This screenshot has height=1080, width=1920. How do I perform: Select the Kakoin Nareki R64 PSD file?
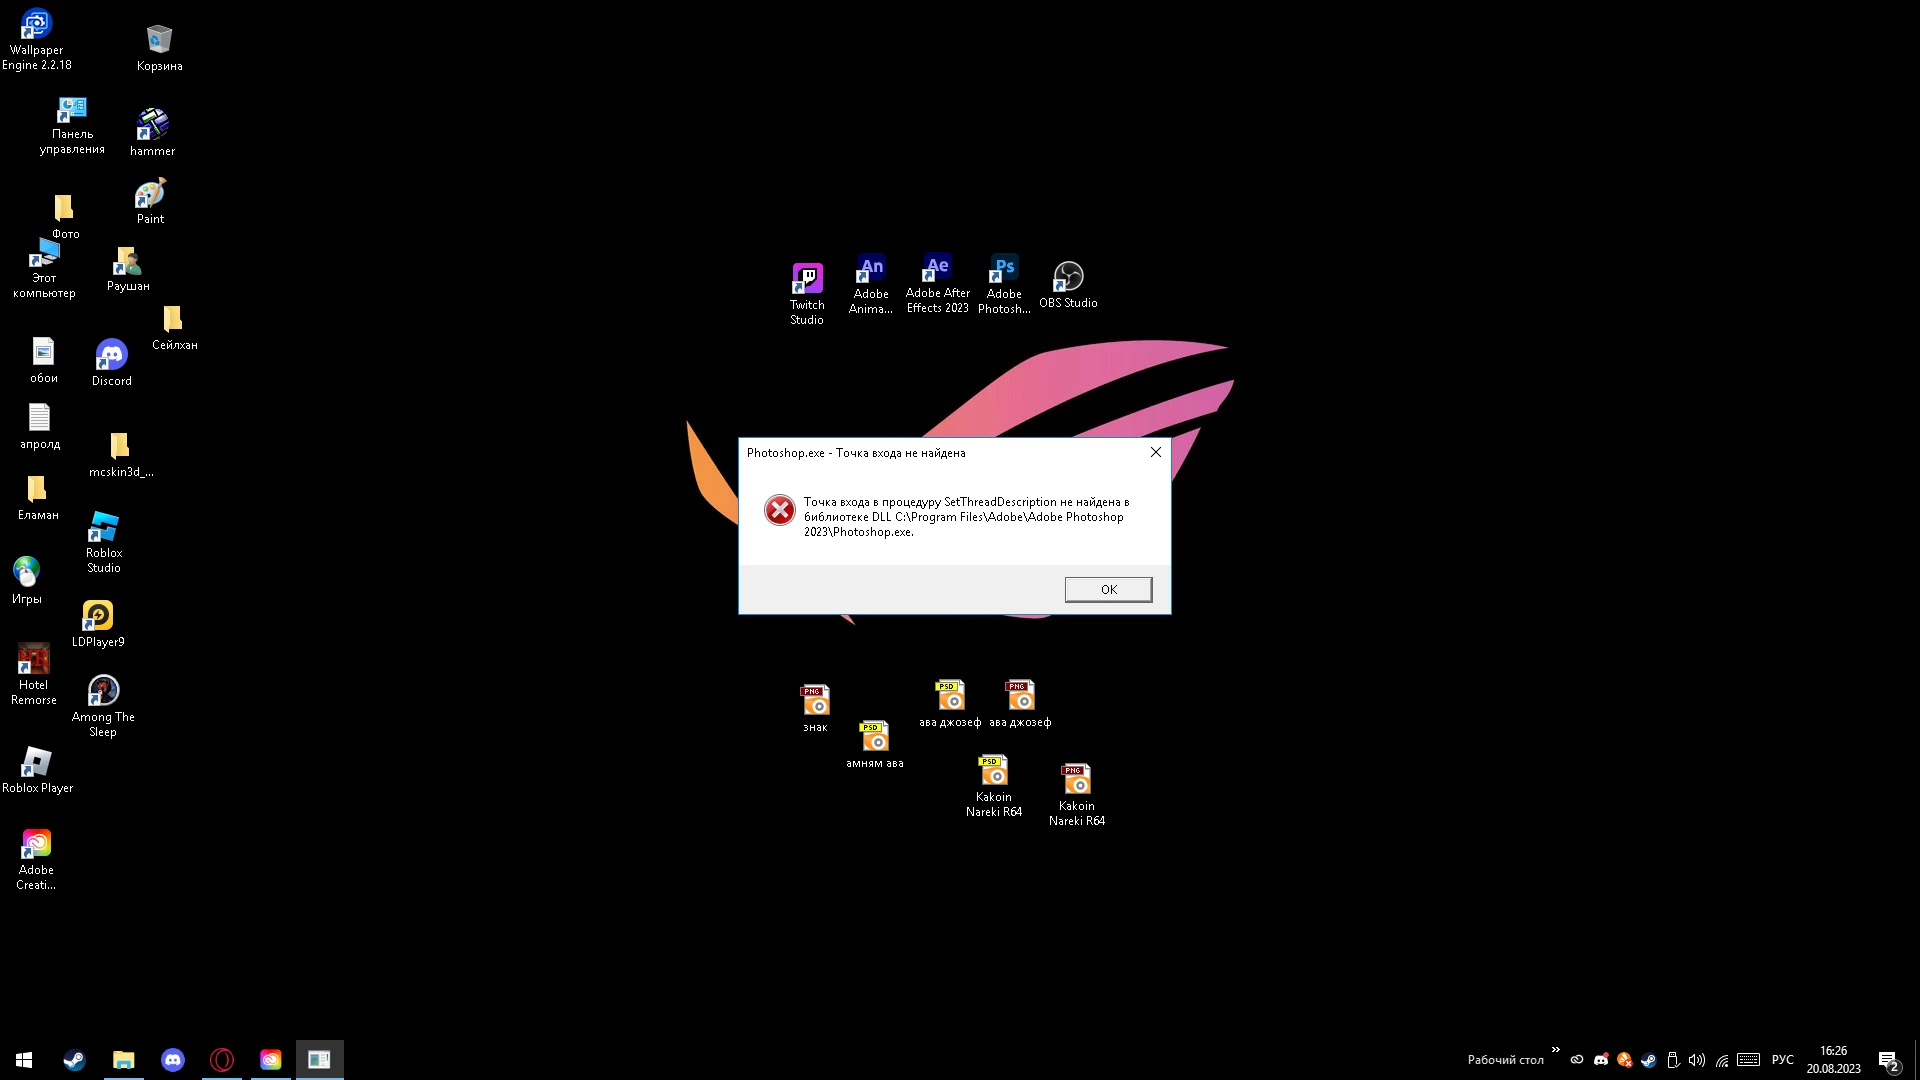point(993,785)
